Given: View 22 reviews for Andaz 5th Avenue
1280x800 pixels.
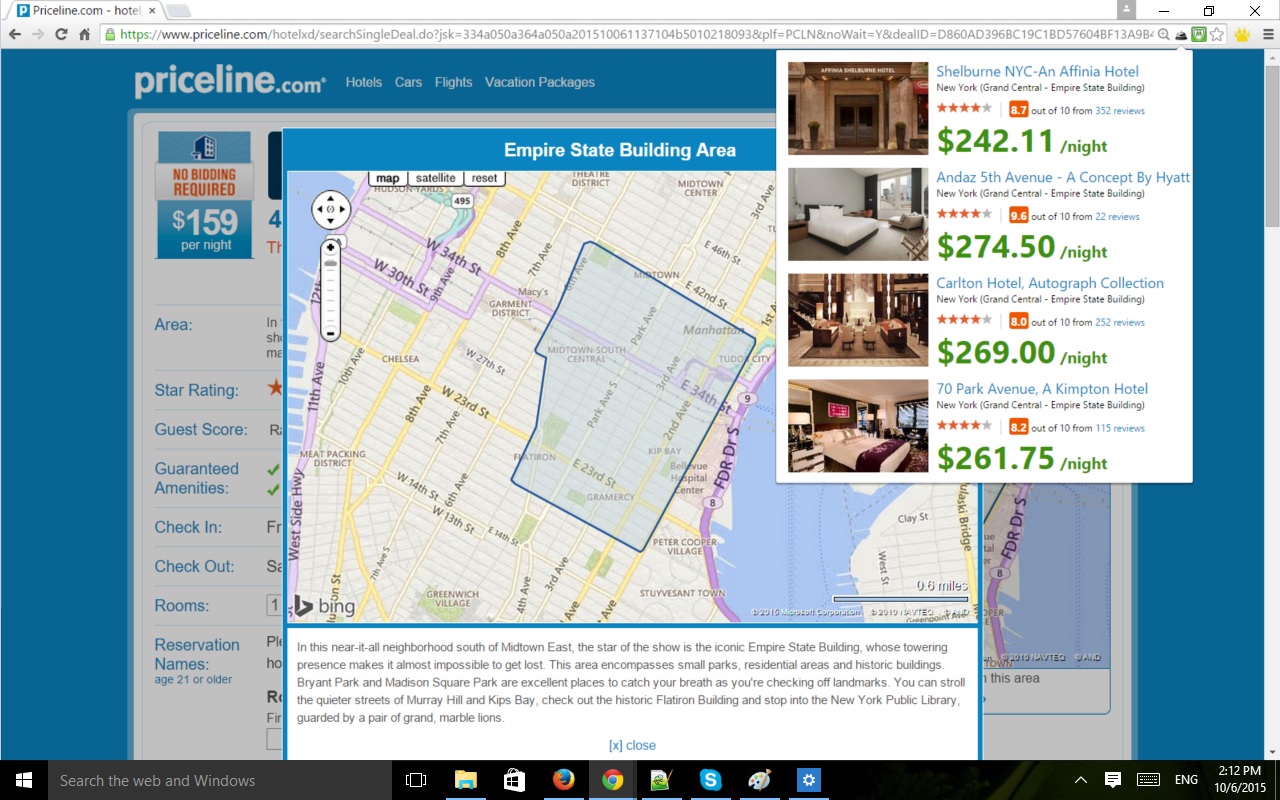Looking at the screenshot, I should pyautogui.click(x=1117, y=217).
